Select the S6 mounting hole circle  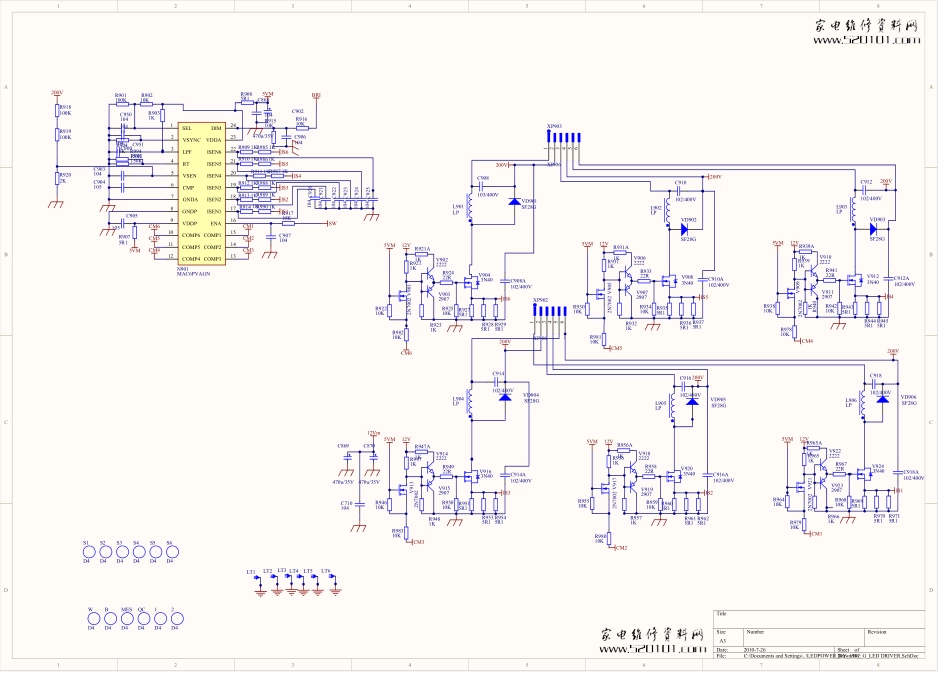[170, 552]
